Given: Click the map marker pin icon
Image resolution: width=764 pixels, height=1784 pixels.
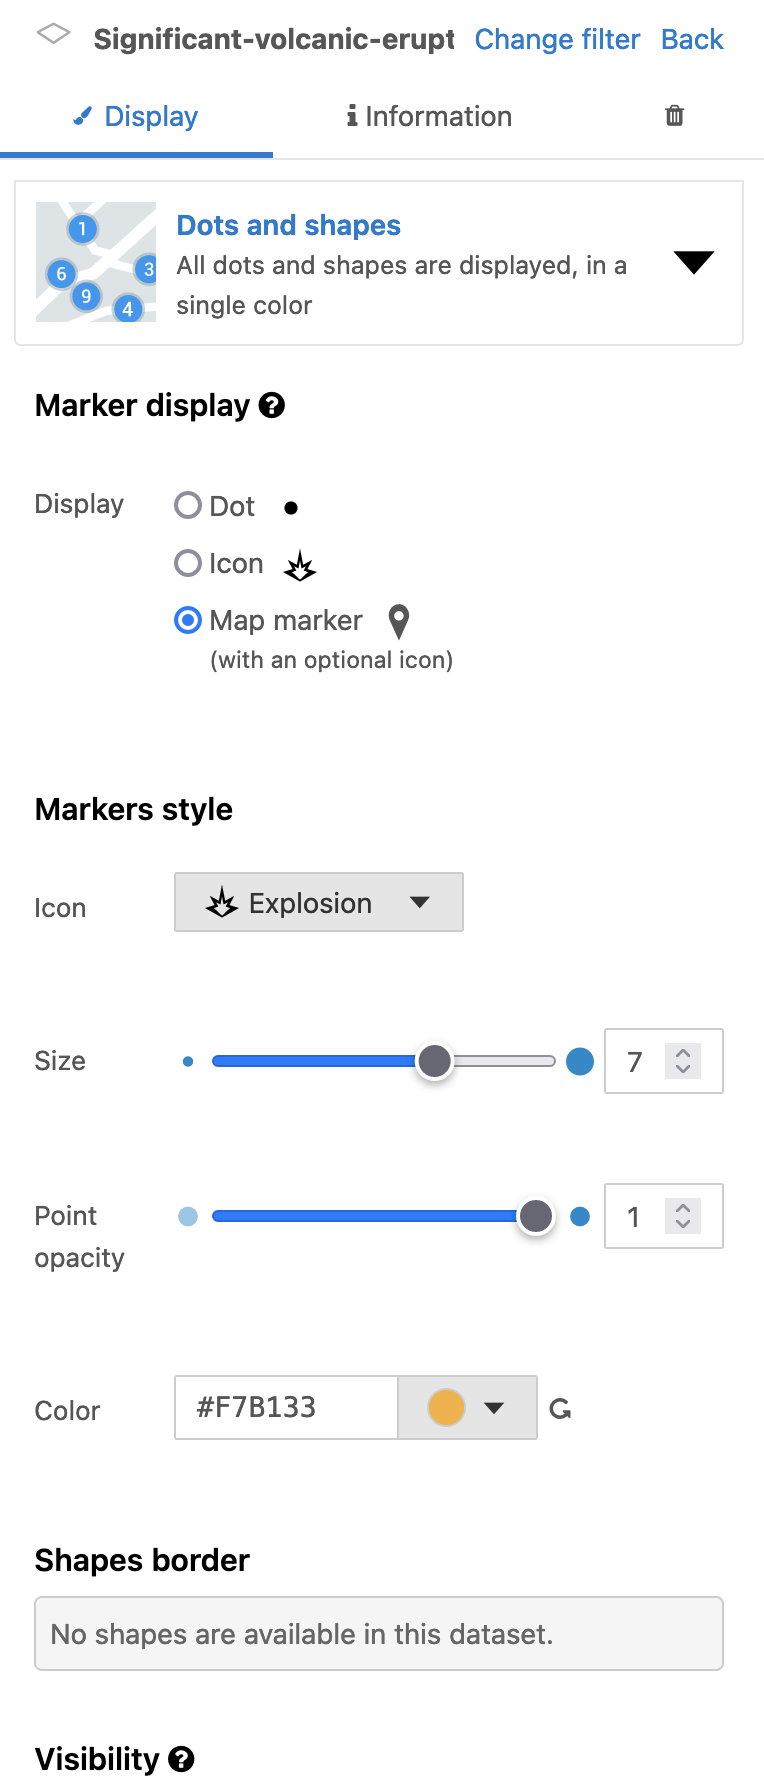Looking at the screenshot, I should (x=399, y=621).
